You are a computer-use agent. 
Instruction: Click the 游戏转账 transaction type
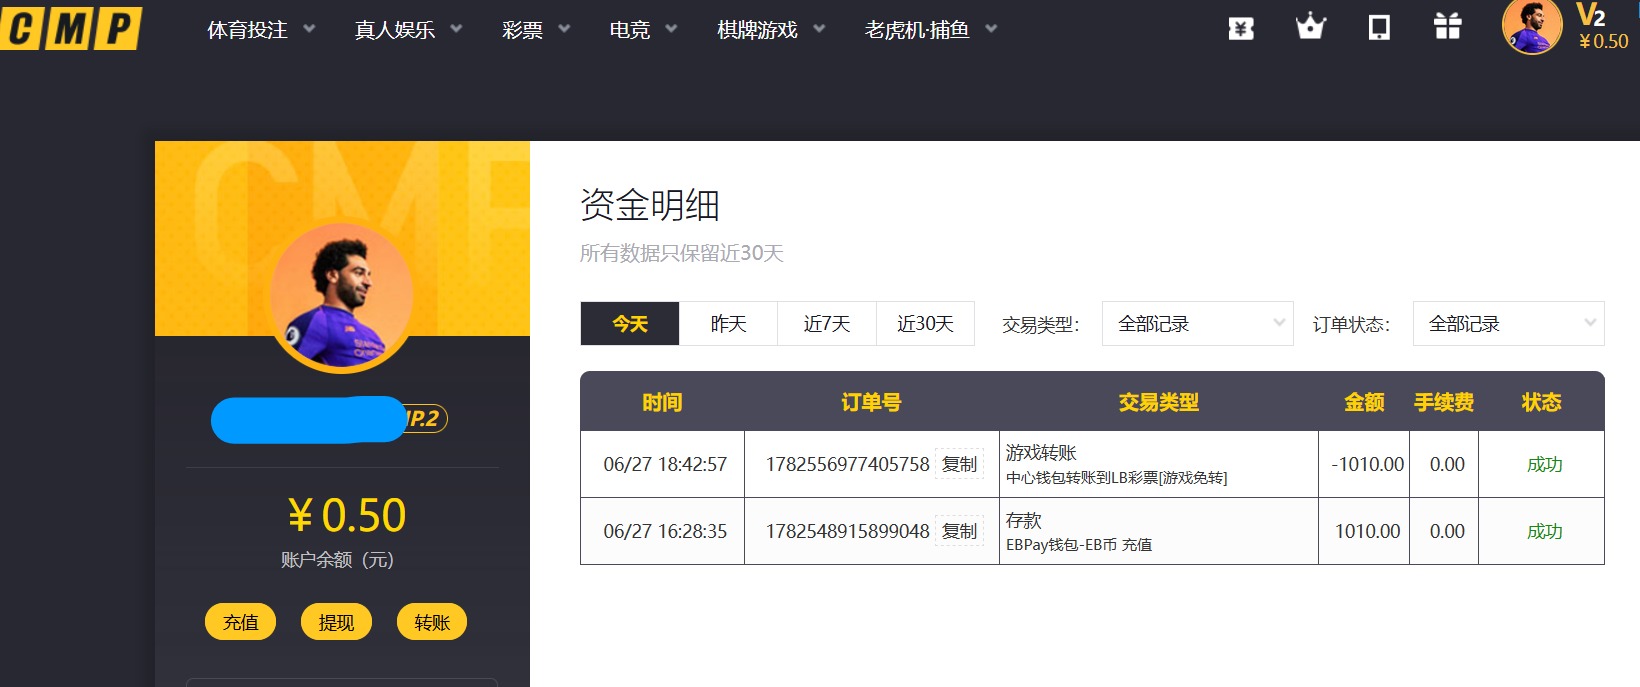[1041, 453]
